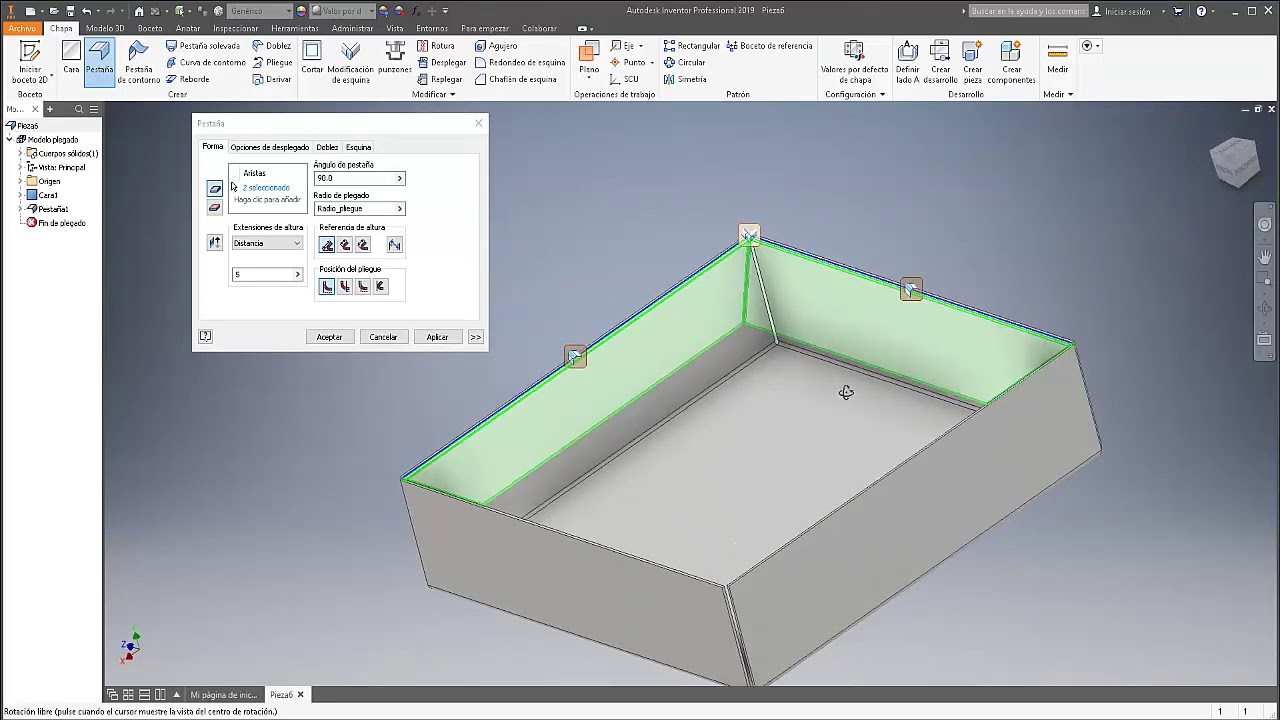The image size is (1280, 720).
Task: Select the Desplegar unfold tool
Action: (x=441, y=62)
